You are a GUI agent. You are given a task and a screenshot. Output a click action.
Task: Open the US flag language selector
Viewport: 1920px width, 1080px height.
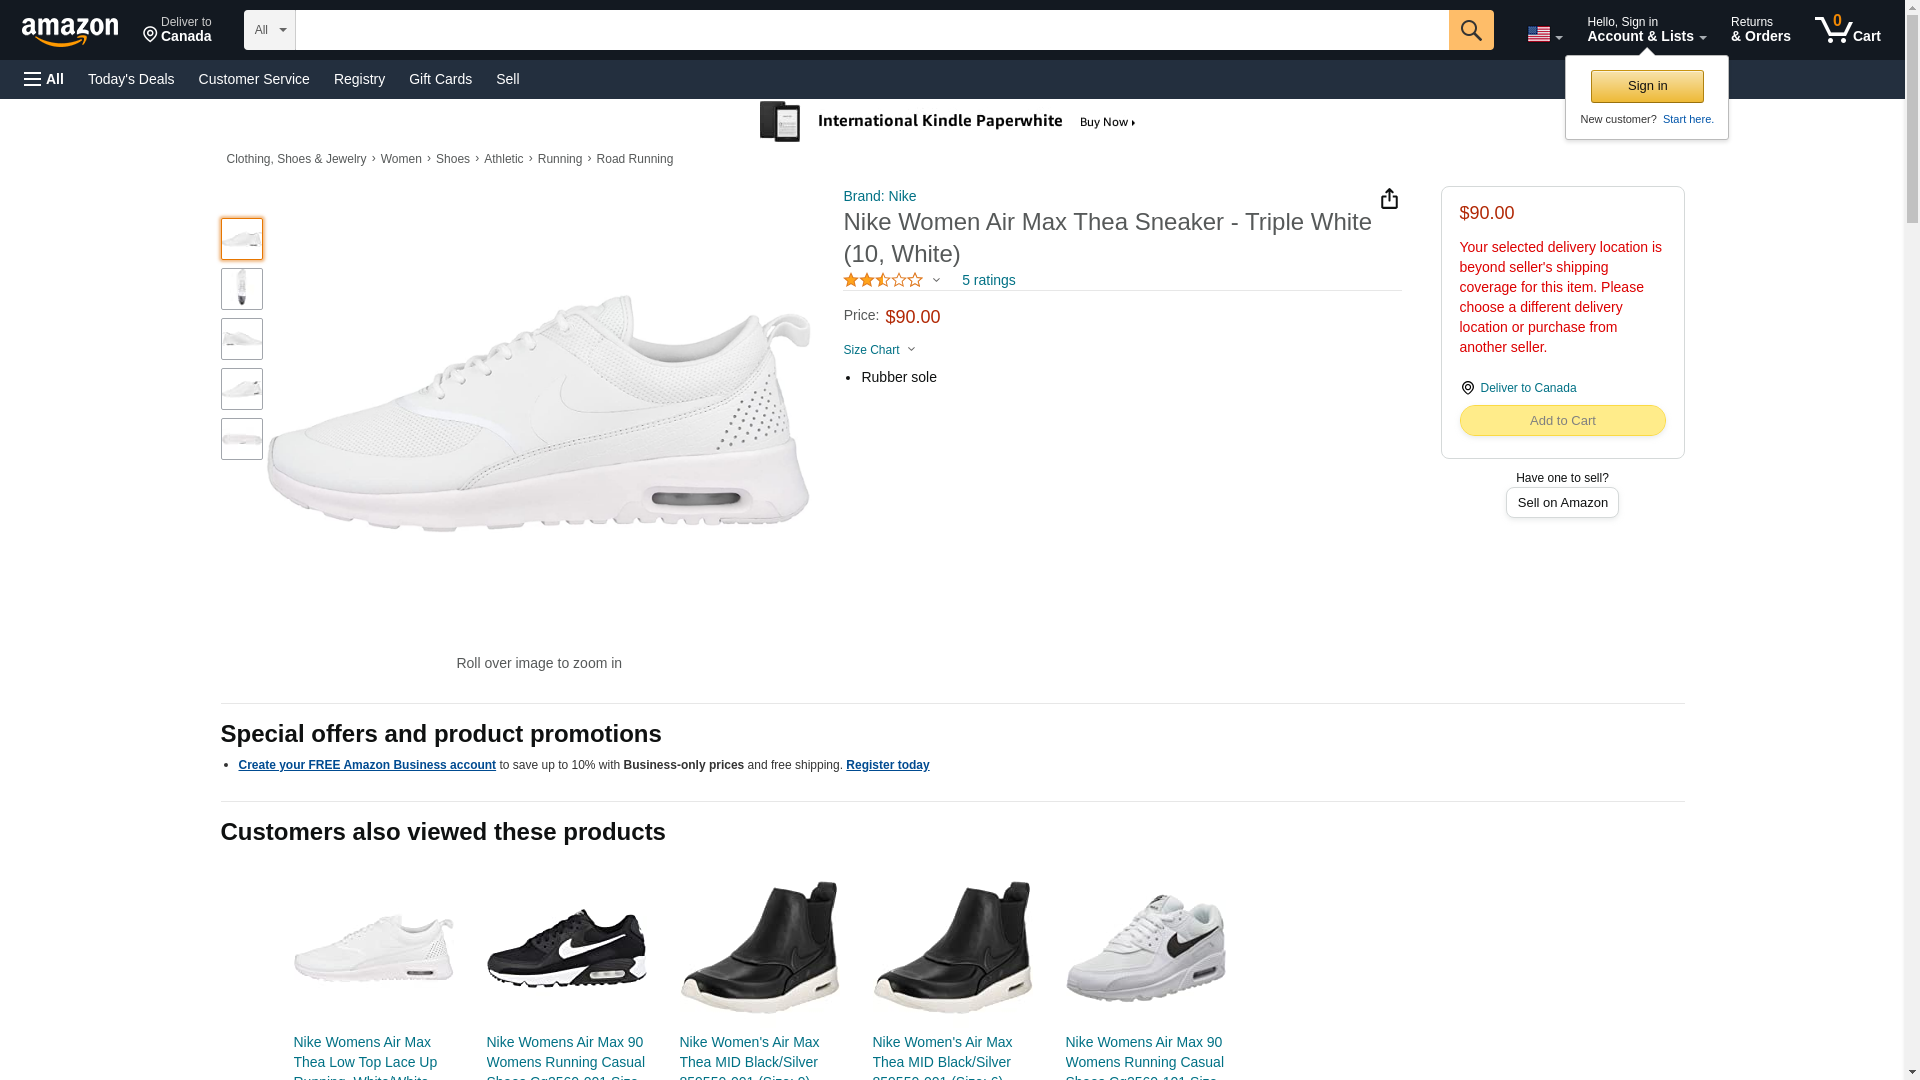click(1544, 34)
